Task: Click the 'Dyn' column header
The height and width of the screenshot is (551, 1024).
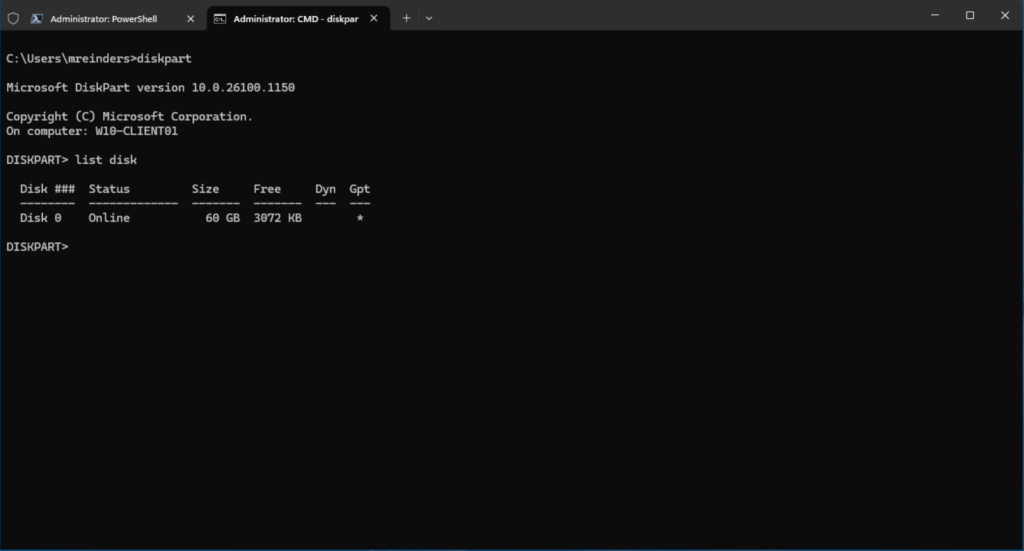Action: point(325,189)
